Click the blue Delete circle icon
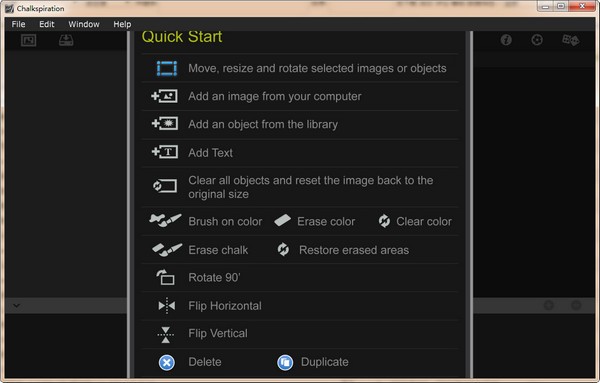The width and height of the screenshot is (600, 383). pyautogui.click(x=166, y=362)
